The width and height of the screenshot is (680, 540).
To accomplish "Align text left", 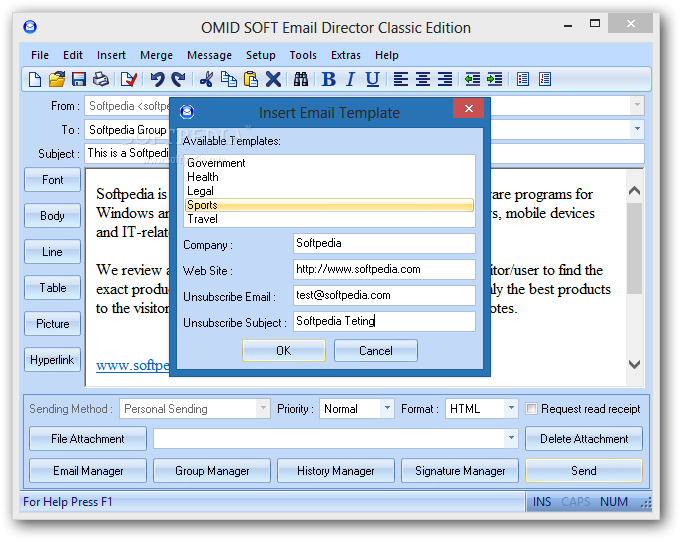I will [401, 79].
